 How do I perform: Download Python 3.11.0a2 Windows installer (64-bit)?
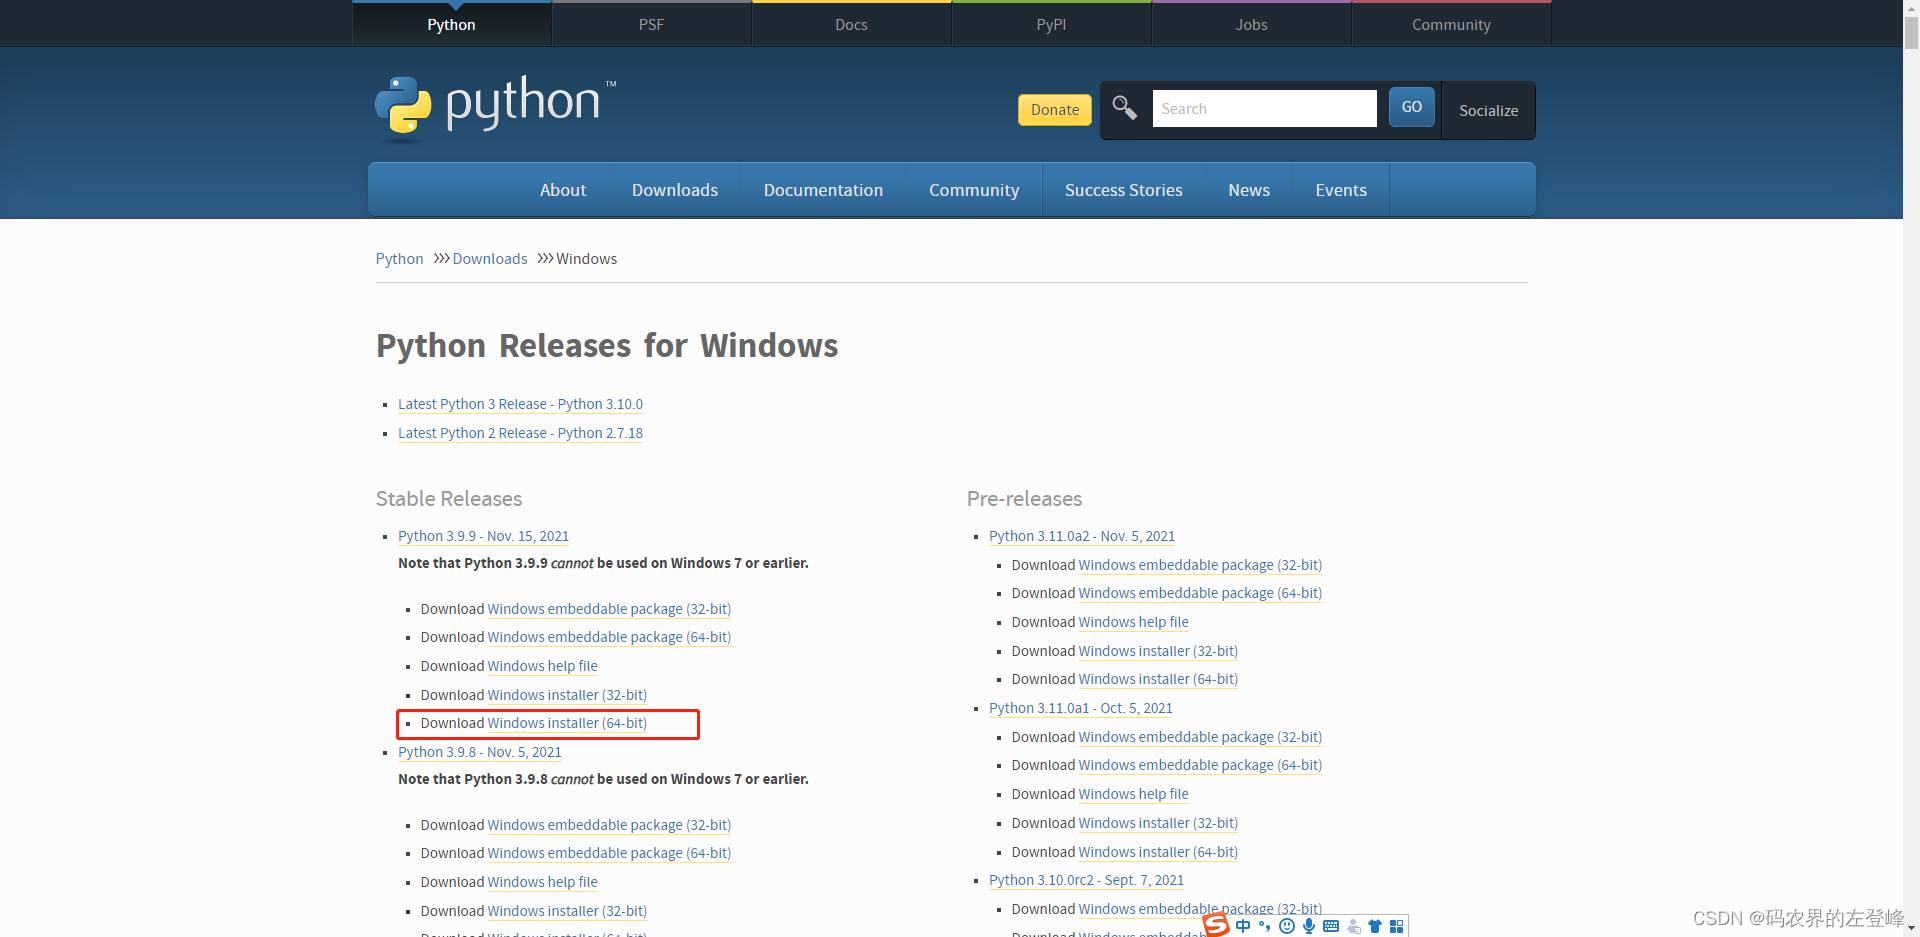1158,679
